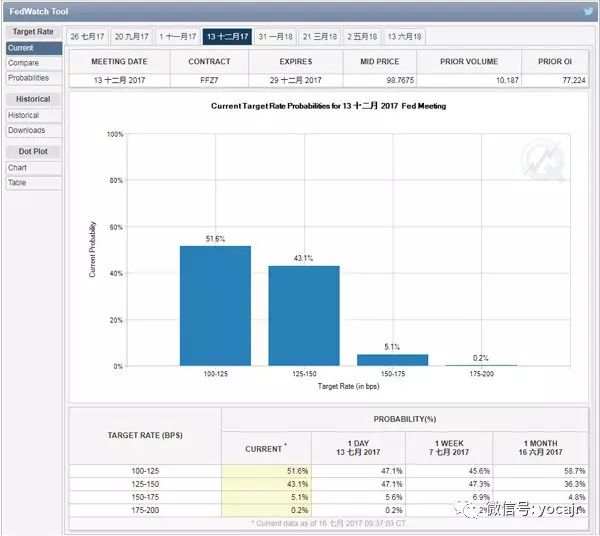Click the MID PRICE column header
Image resolution: width=600 pixels, height=536 pixels.
click(x=380, y=62)
